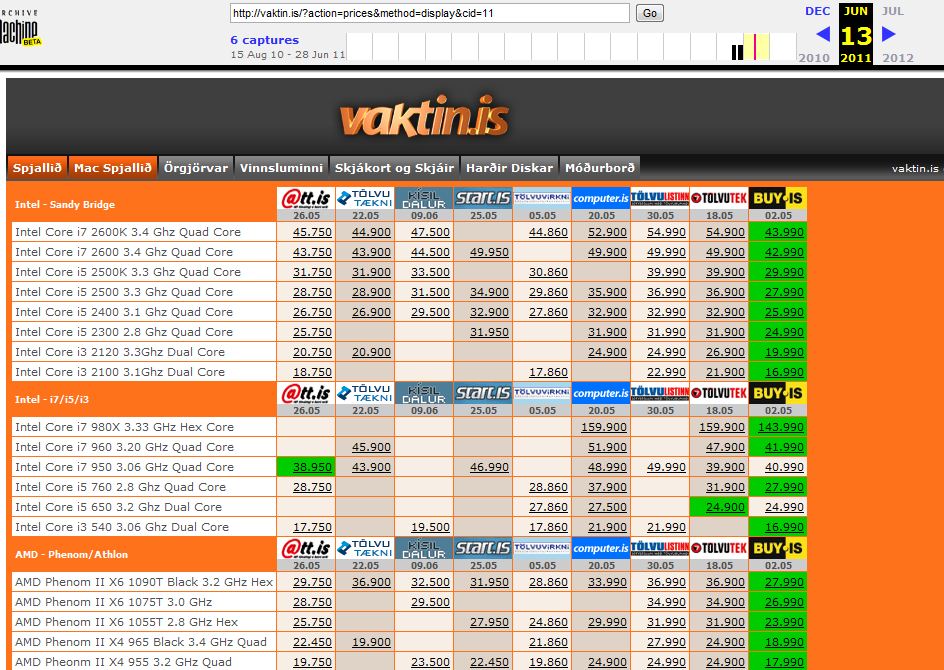Click the Tölvutækni store logo in Sandy Bridge header
Image resolution: width=944 pixels, height=670 pixels.
(364, 198)
